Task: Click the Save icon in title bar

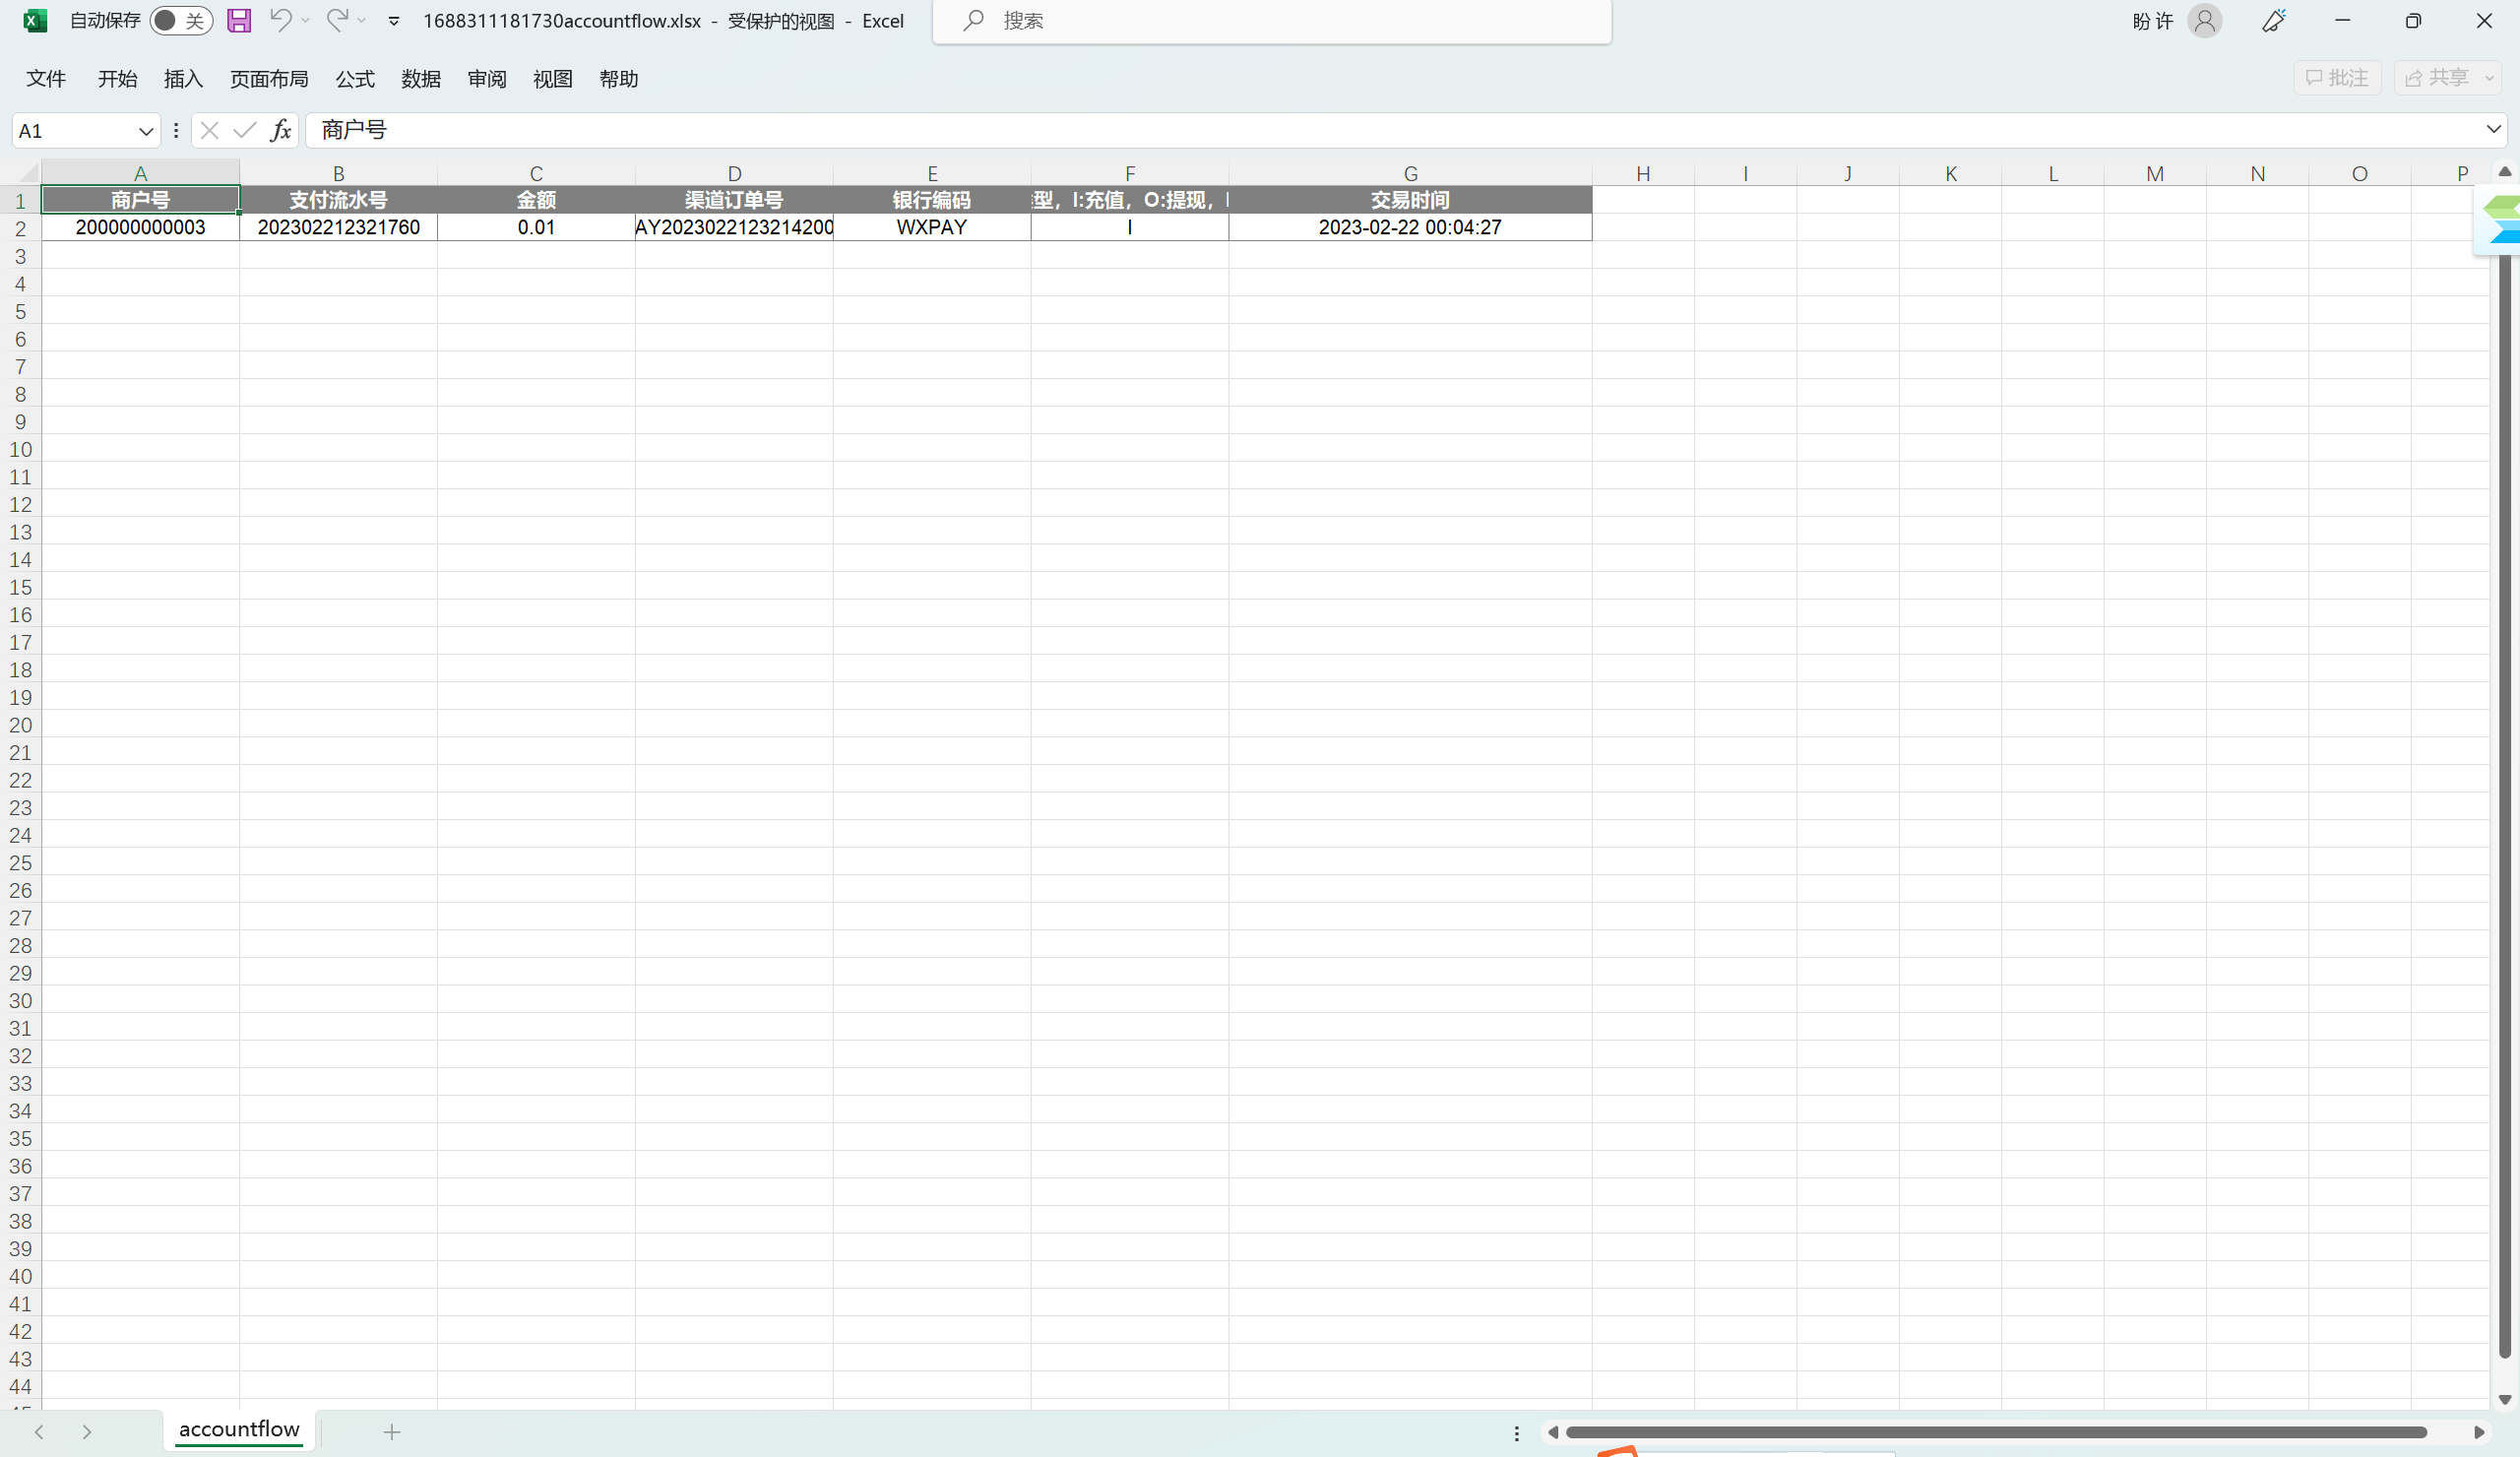Action: 239,20
